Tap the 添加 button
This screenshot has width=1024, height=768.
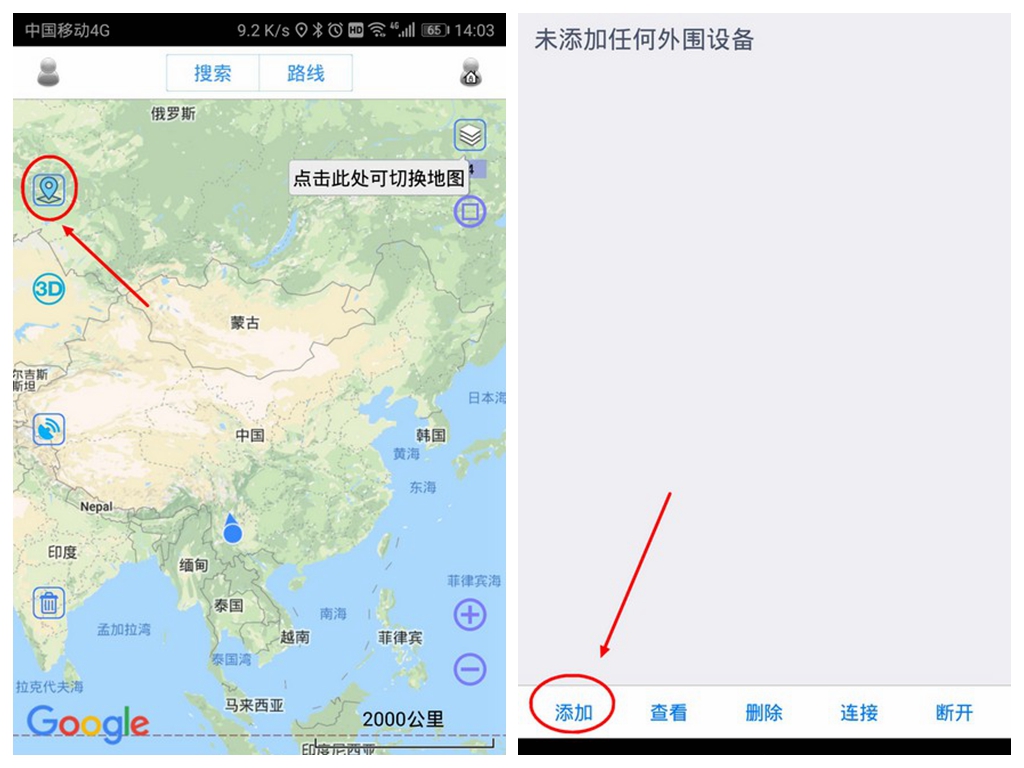(573, 712)
